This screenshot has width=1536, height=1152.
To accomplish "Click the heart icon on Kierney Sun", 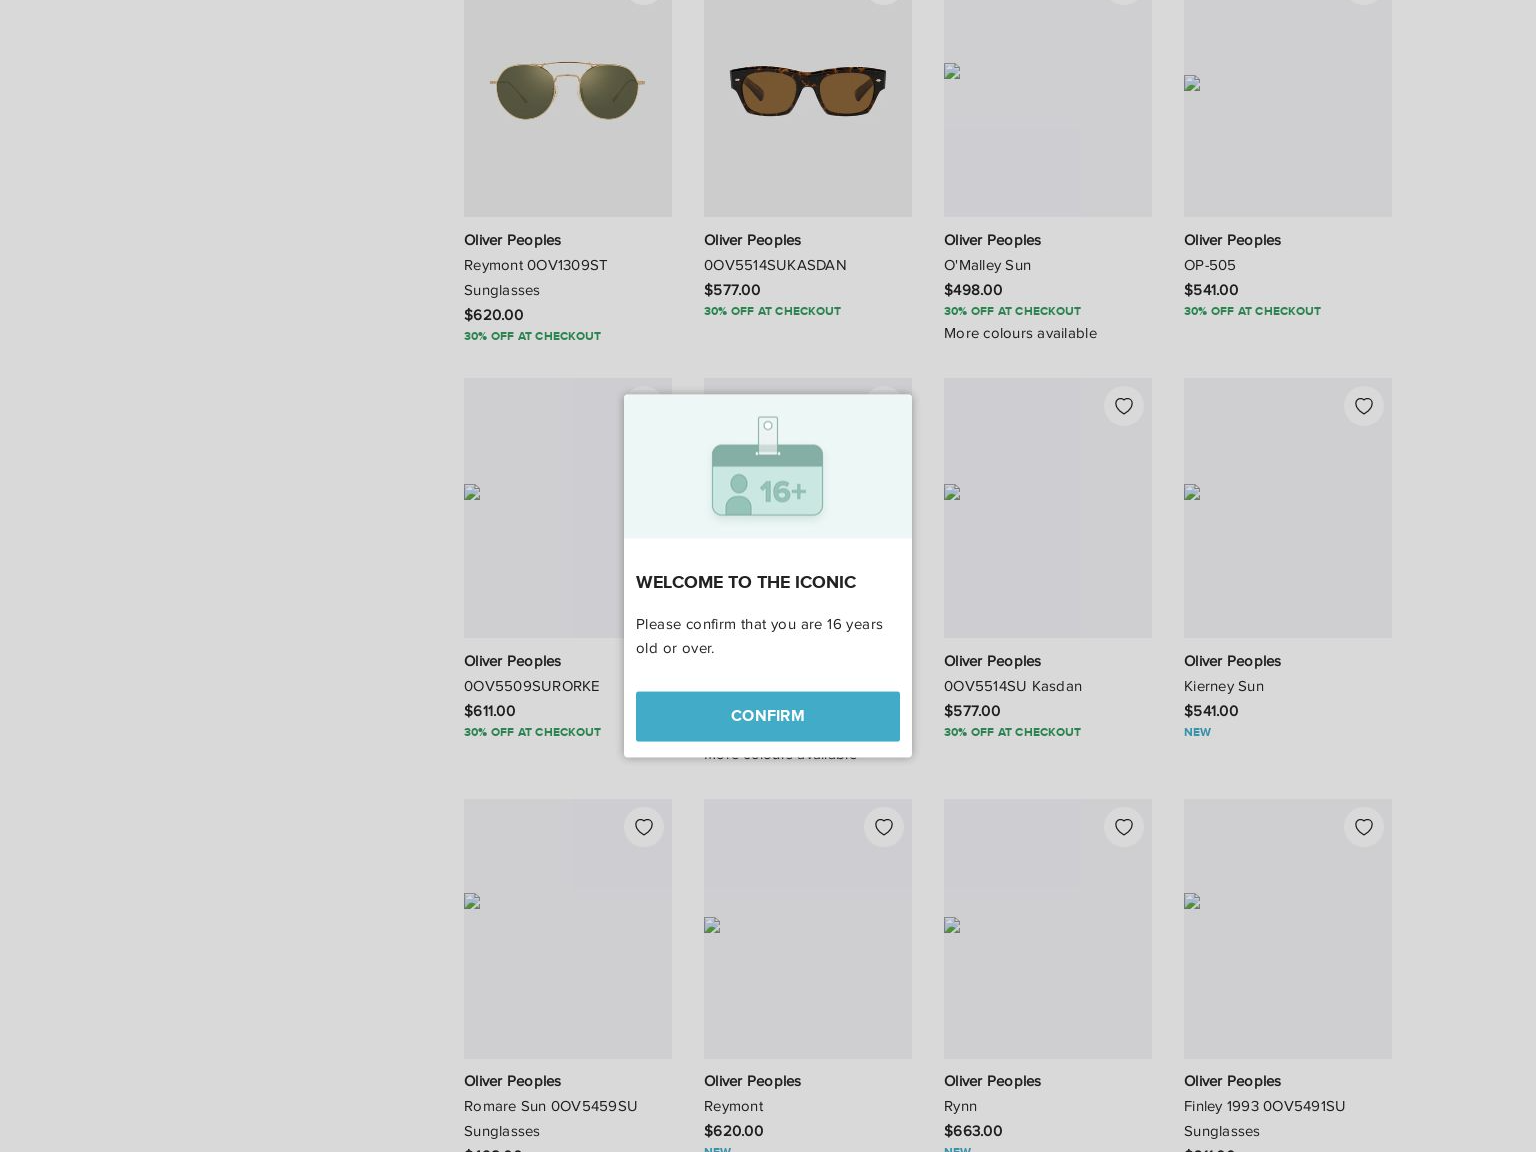I will pyautogui.click(x=1364, y=406).
